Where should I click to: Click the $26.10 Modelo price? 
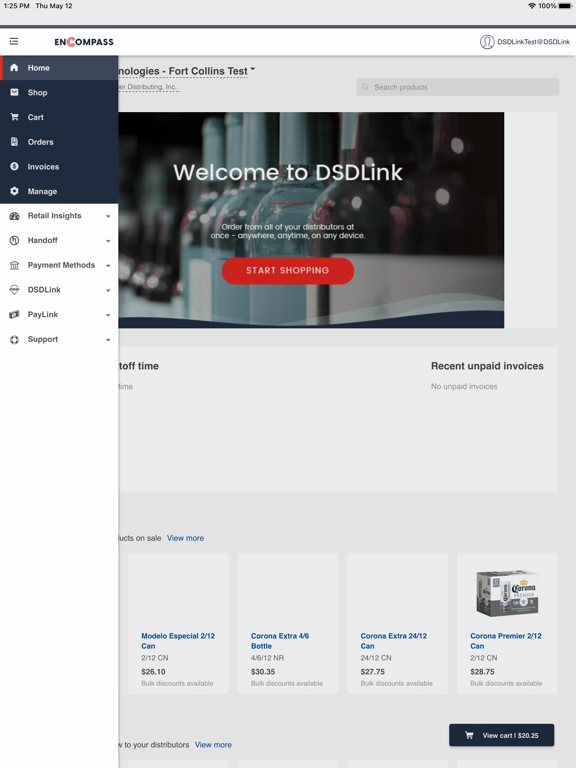153,672
